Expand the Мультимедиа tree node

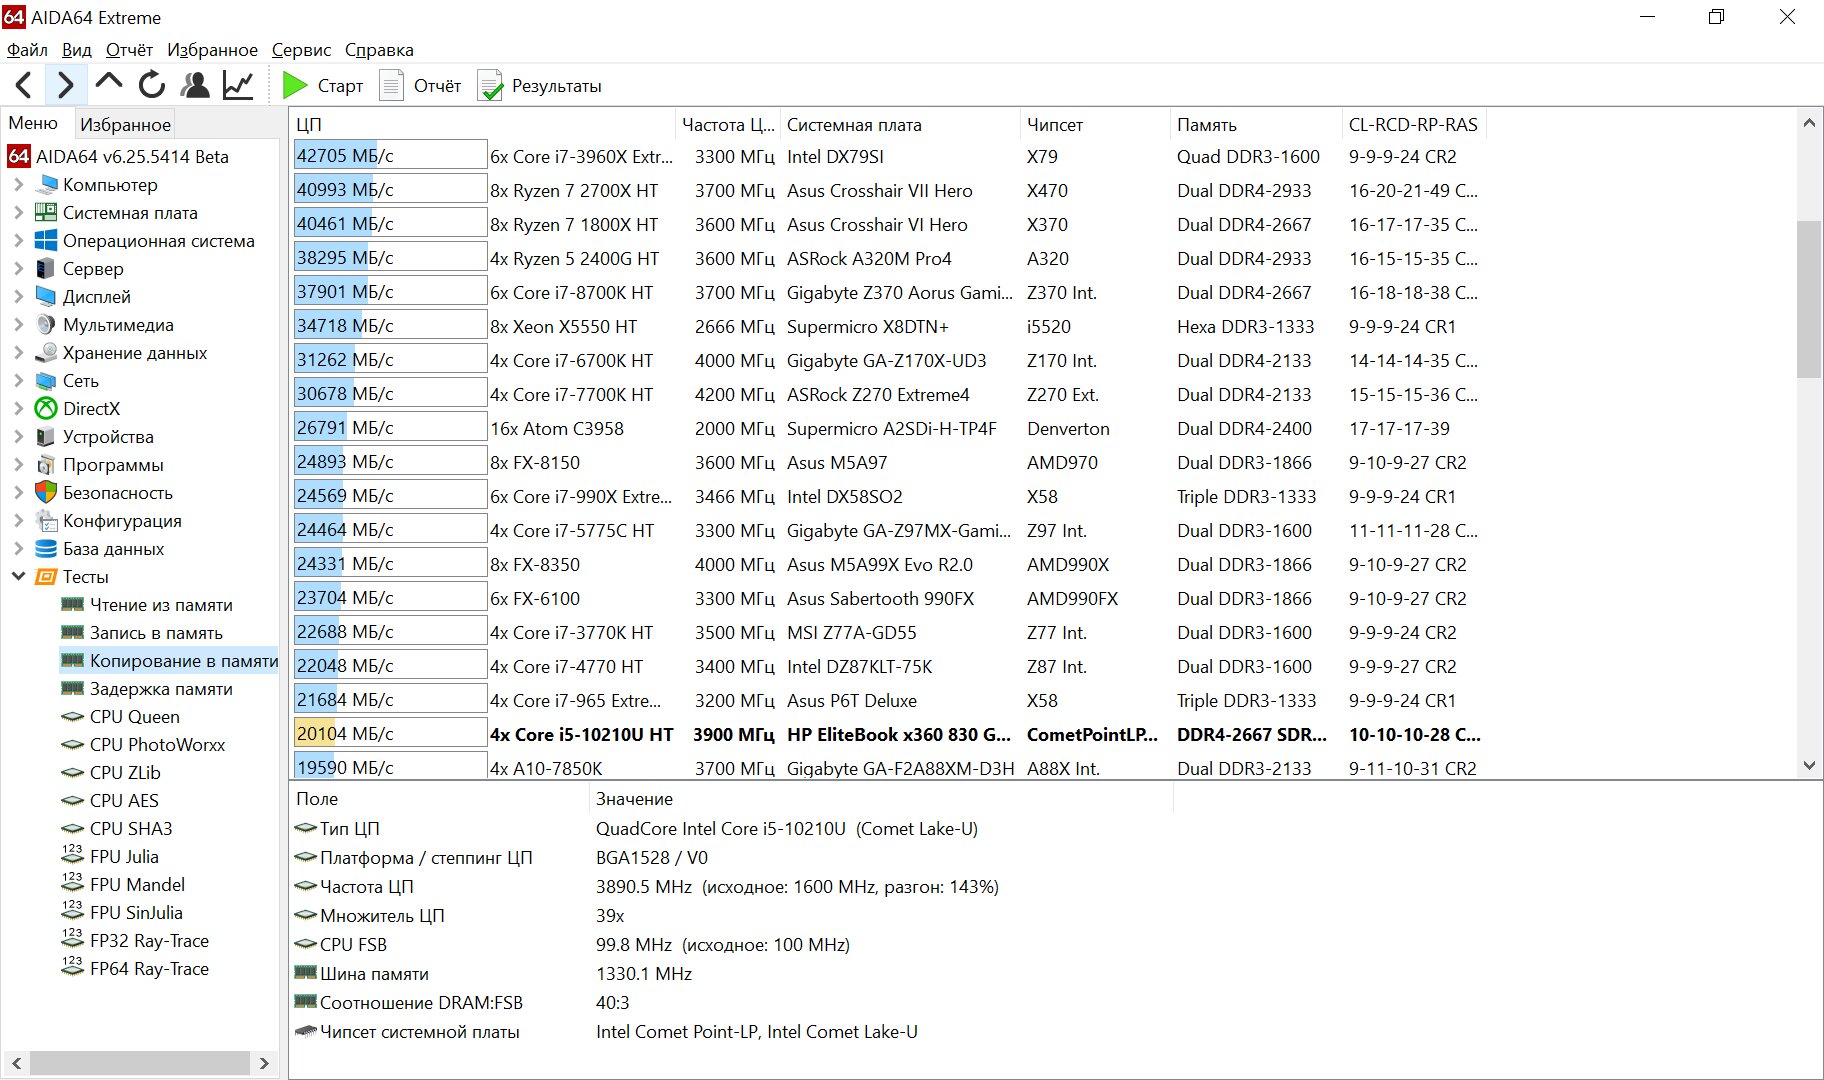point(18,325)
